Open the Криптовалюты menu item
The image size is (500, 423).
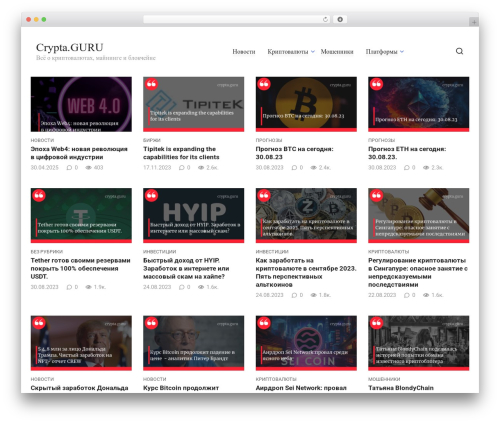pyautogui.click(x=288, y=52)
